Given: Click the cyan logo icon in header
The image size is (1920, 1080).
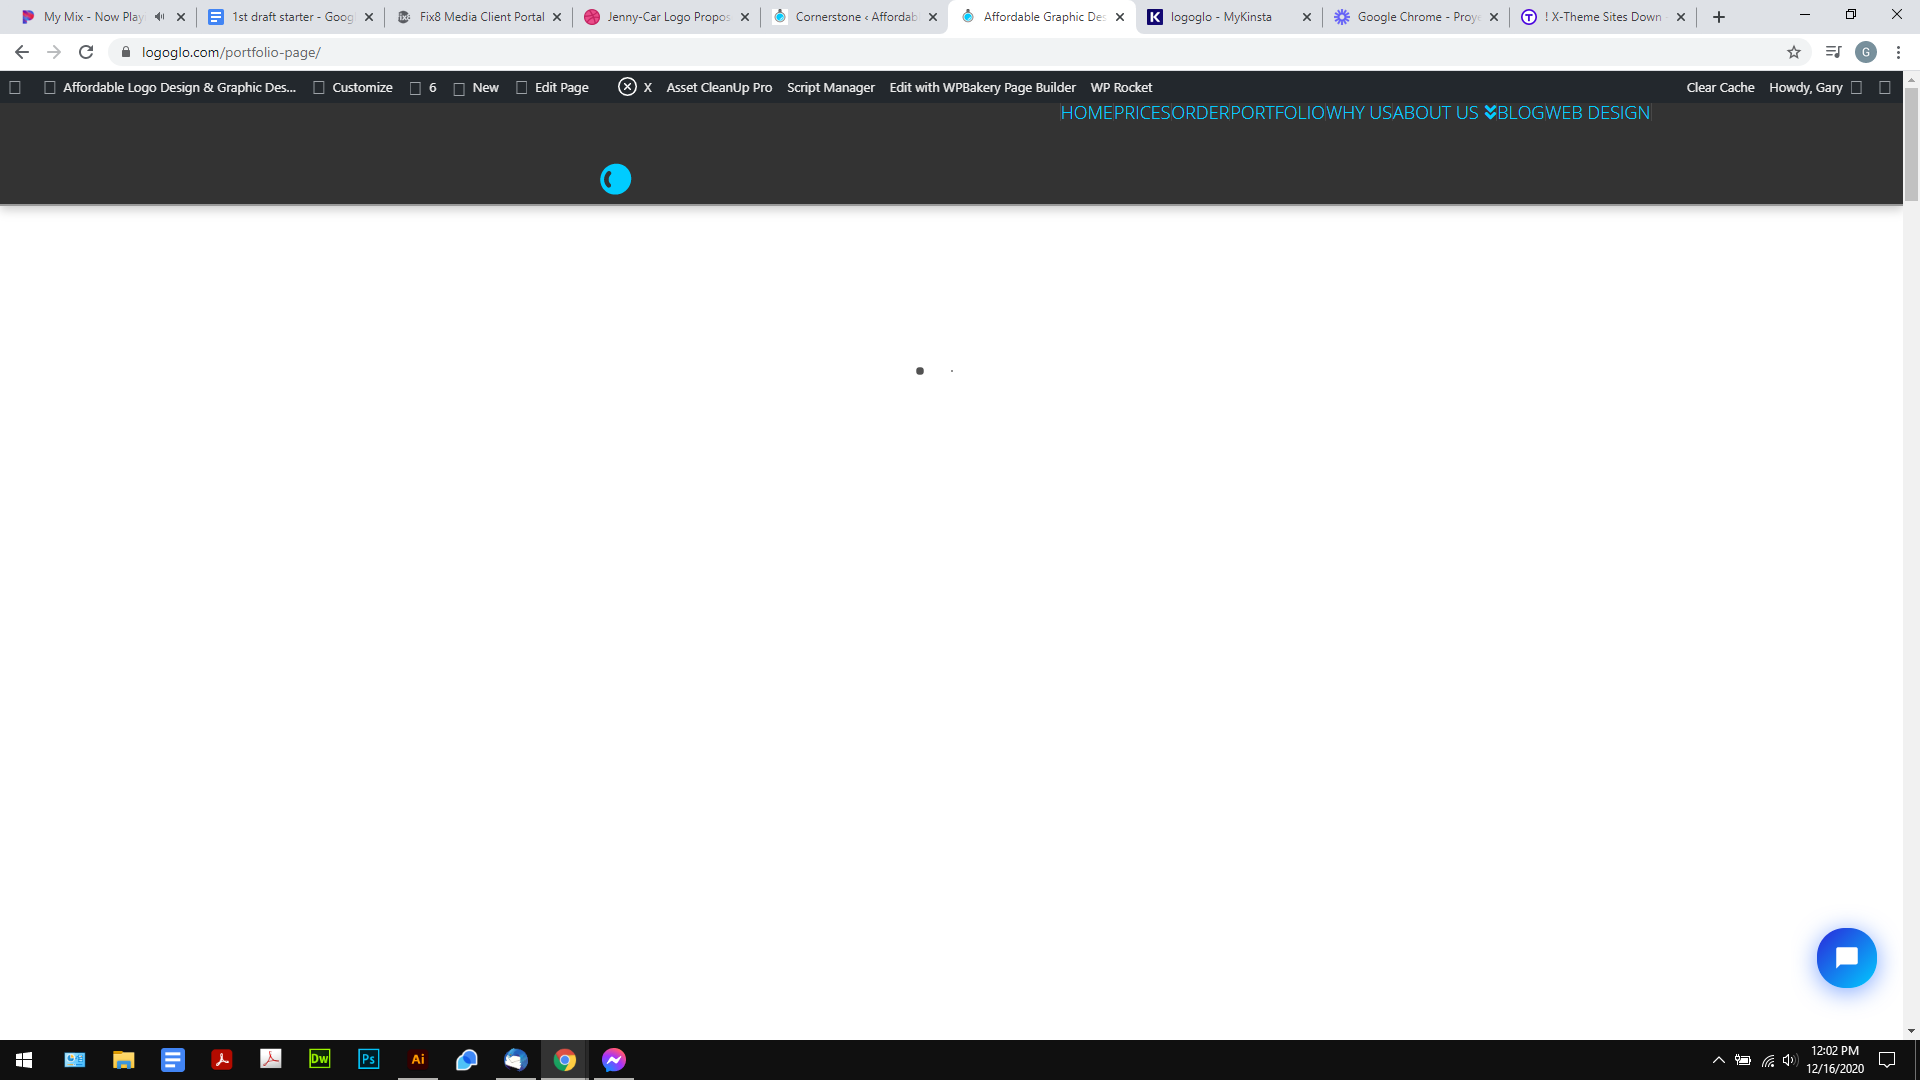Looking at the screenshot, I should click(615, 179).
